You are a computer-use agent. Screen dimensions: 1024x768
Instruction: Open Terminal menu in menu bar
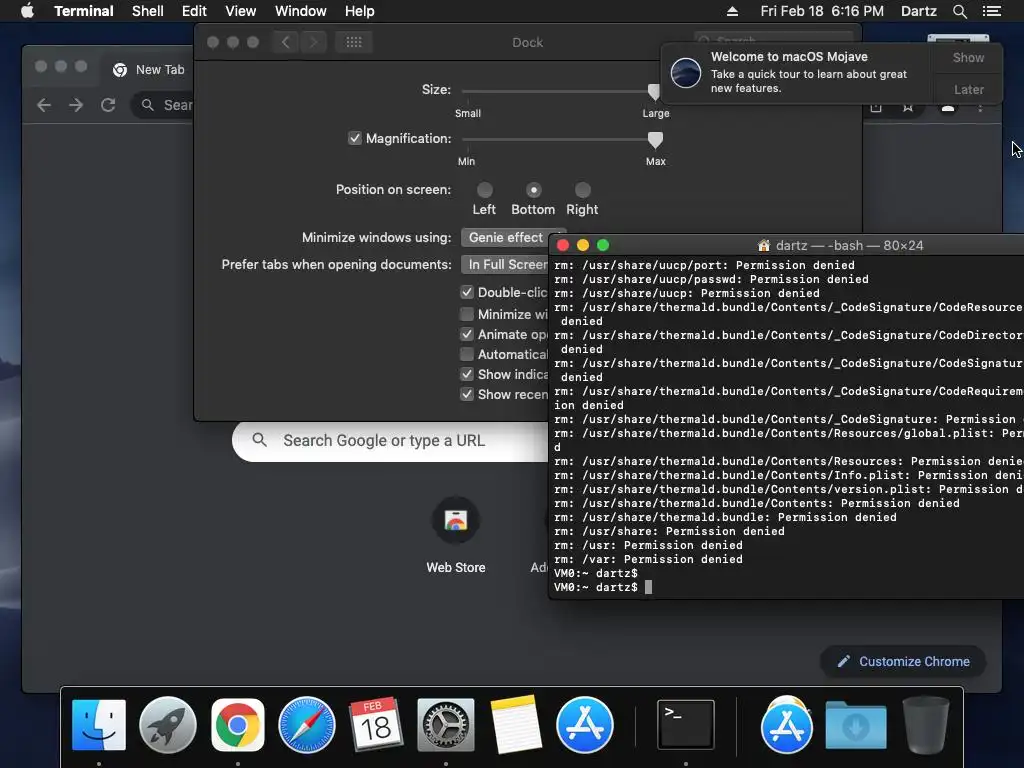pyautogui.click(x=84, y=11)
